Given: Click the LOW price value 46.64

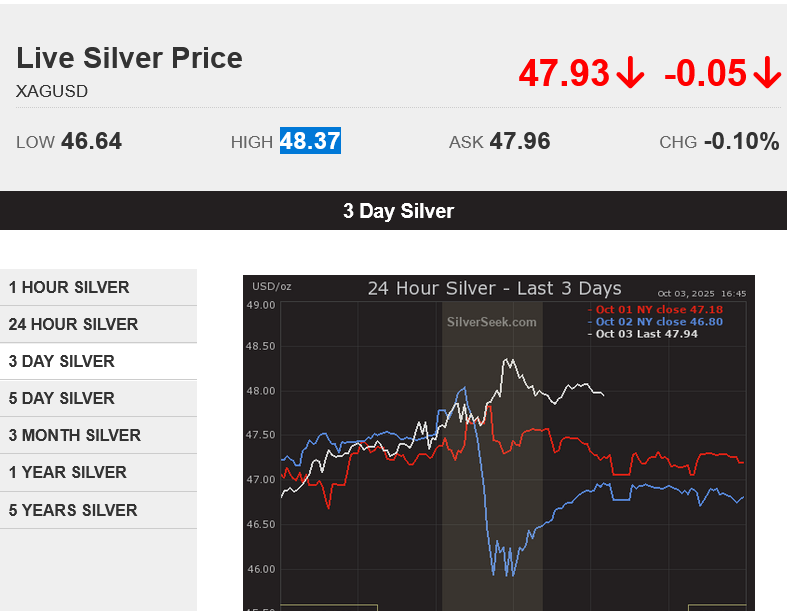Looking at the screenshot, I should [x=91, y=141].
